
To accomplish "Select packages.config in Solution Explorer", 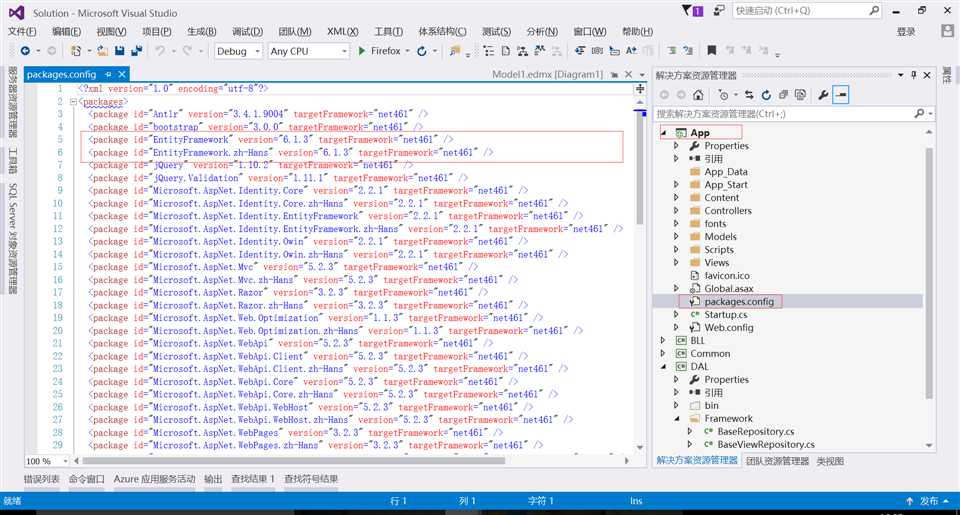I will coord(739,301).
